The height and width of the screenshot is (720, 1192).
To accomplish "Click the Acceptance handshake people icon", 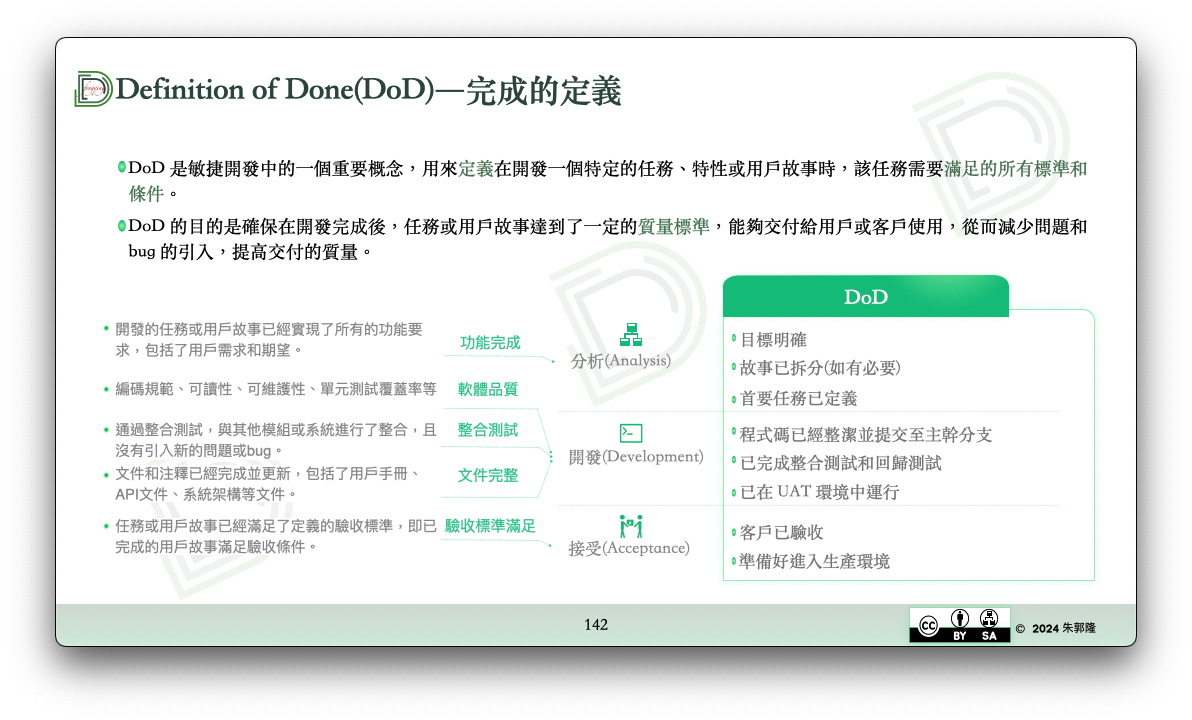I will pyautogui.click(x=631, y=526).
